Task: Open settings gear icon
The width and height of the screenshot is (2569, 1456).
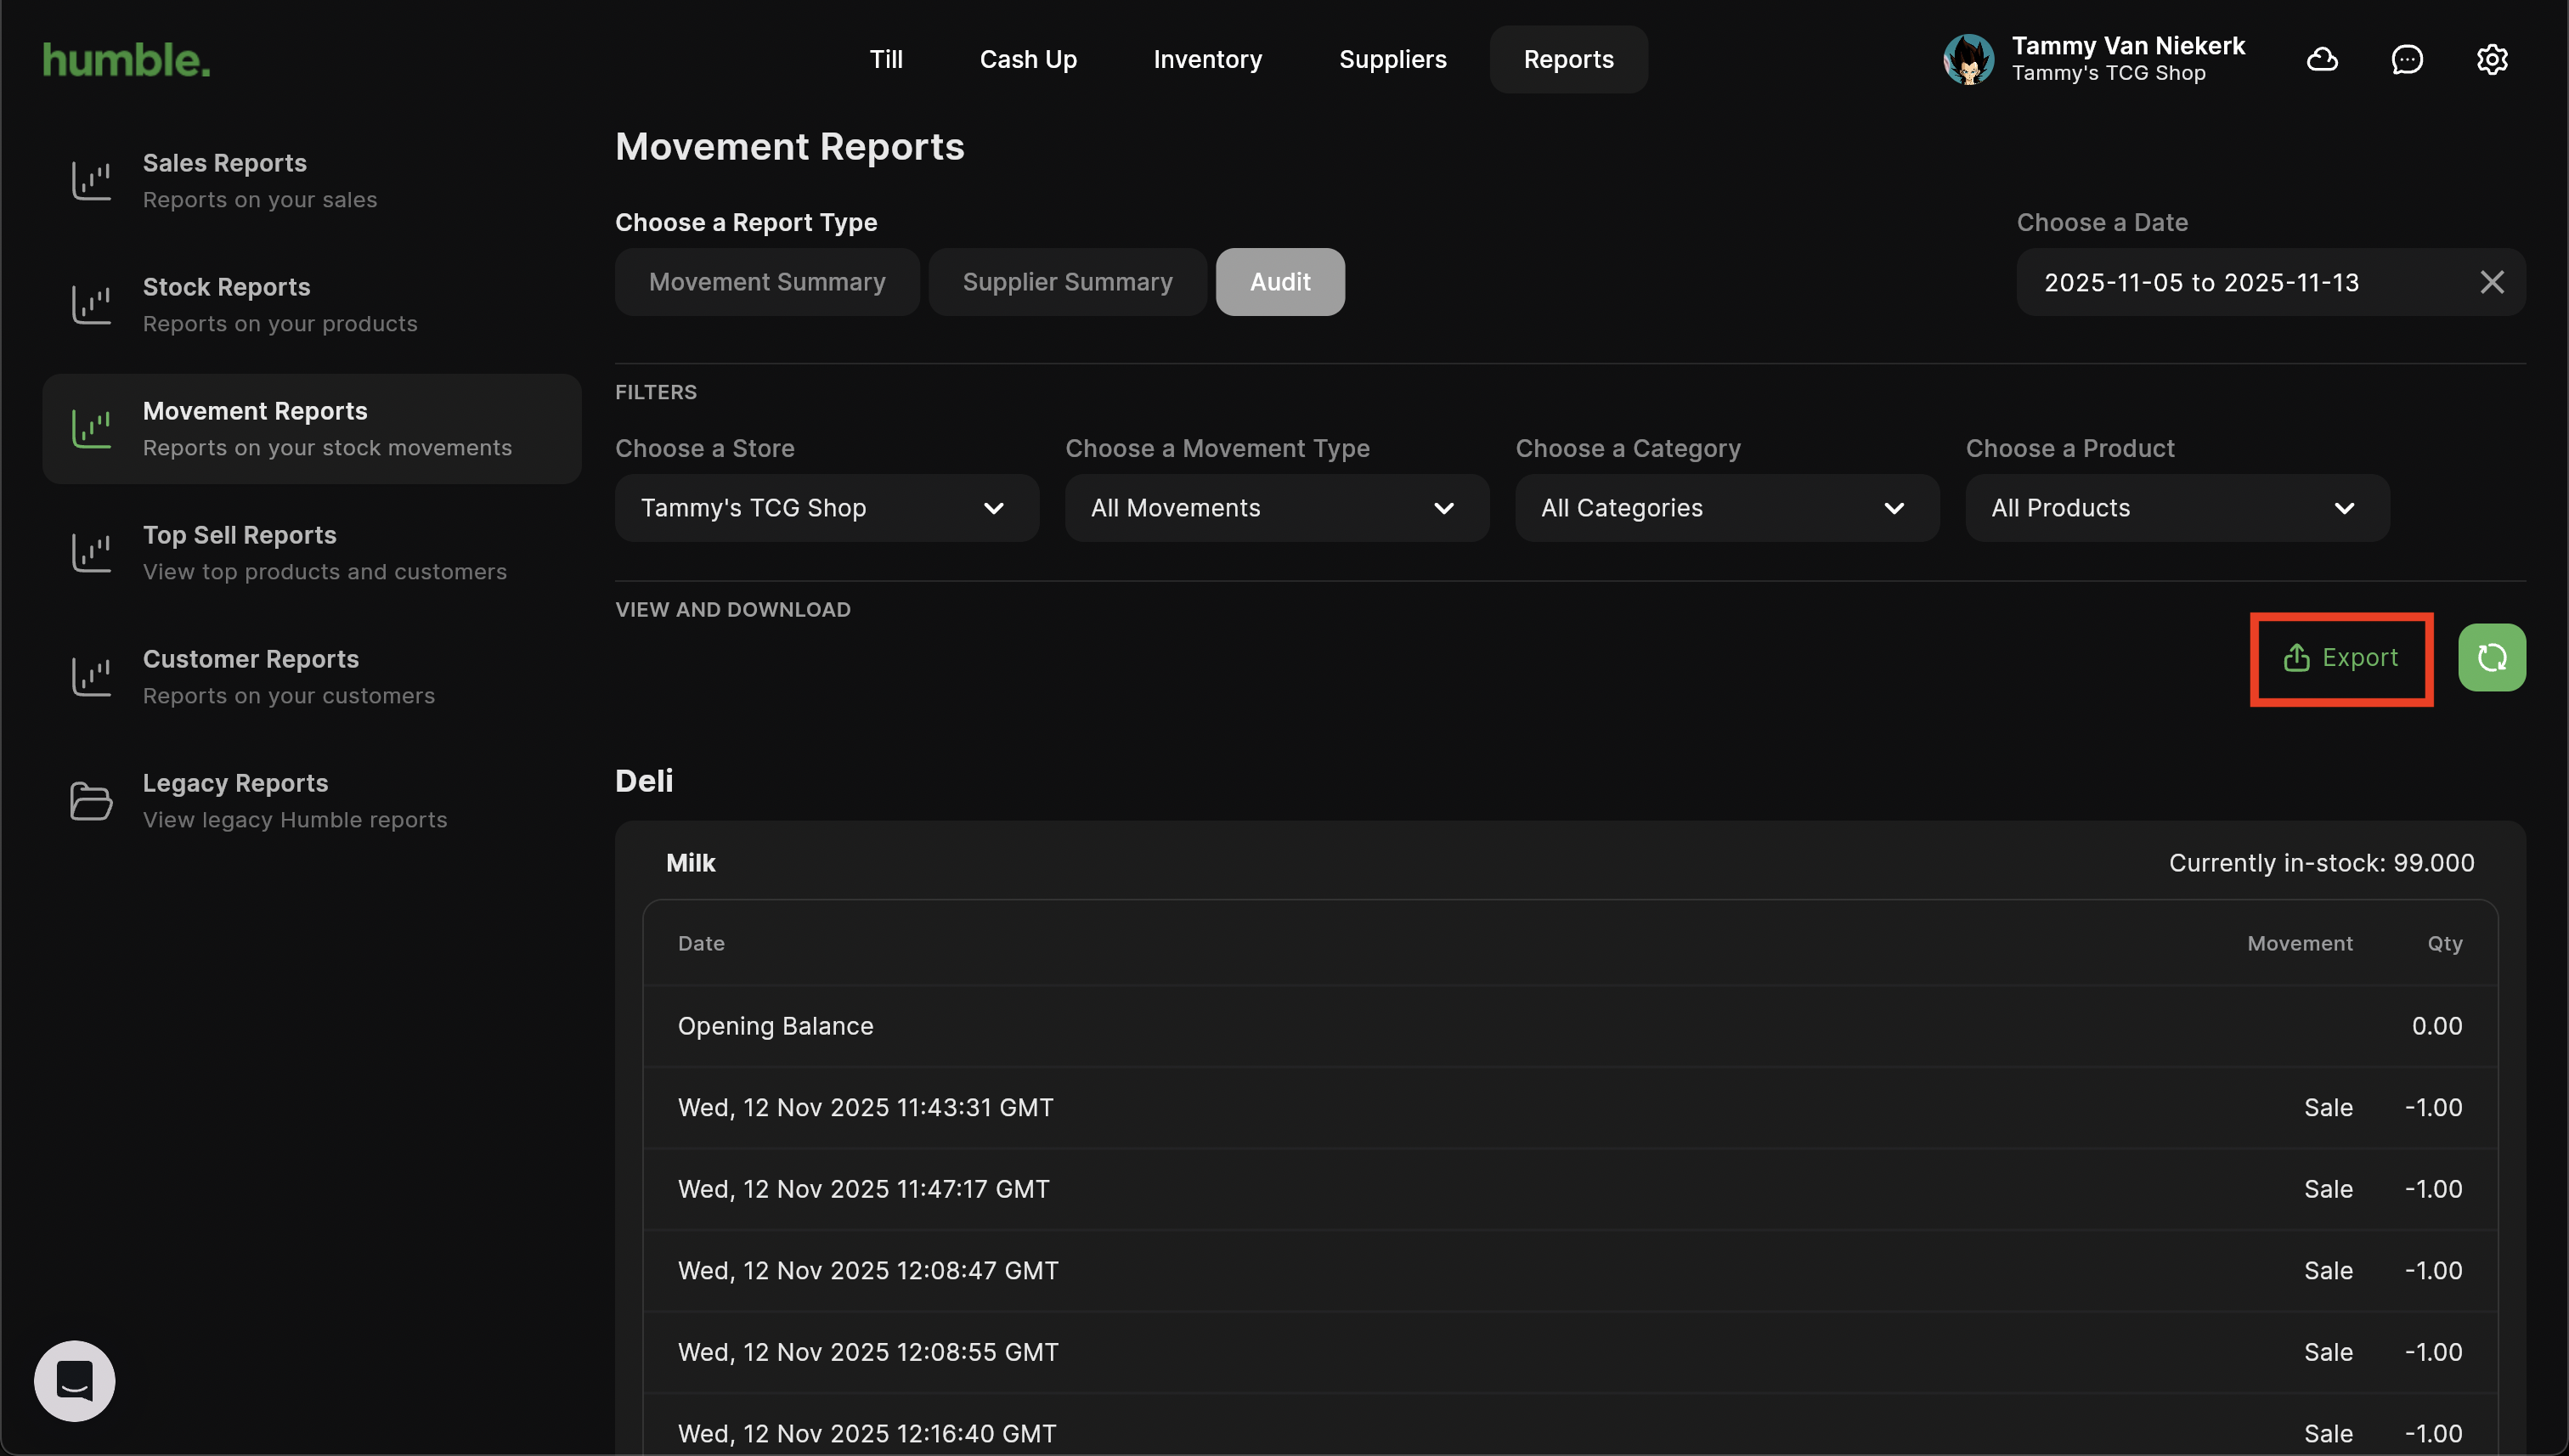Action: pos(2491,60)
